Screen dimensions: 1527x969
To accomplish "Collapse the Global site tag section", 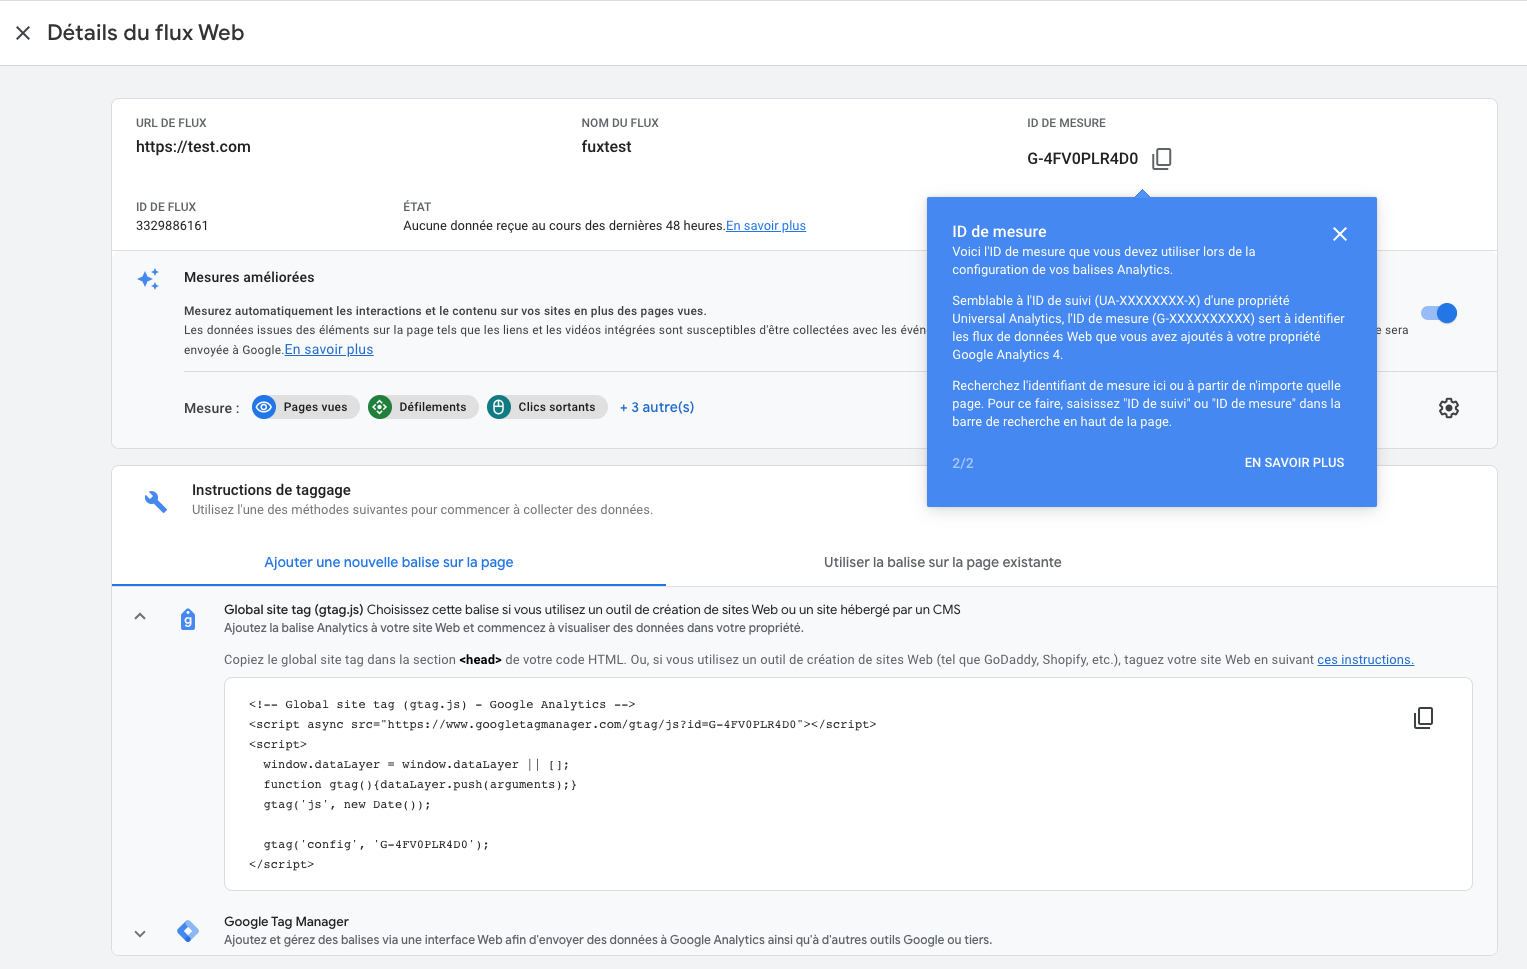I will (x=140, y=617).
